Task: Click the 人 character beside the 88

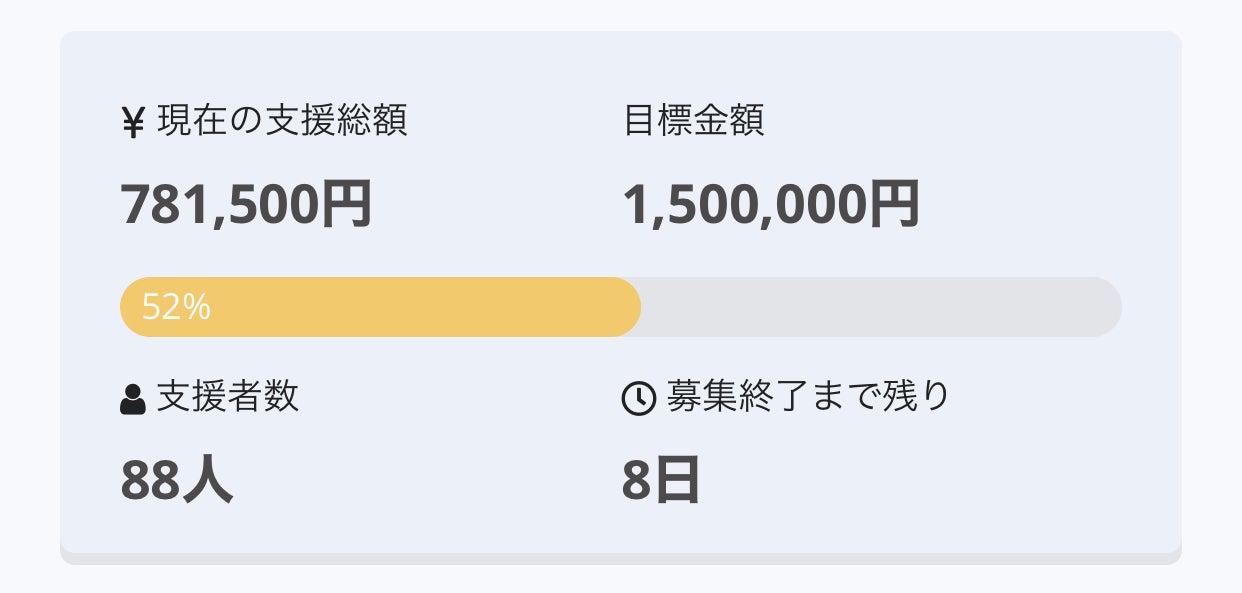Action: pyautogui.click(x=208, y=481)
